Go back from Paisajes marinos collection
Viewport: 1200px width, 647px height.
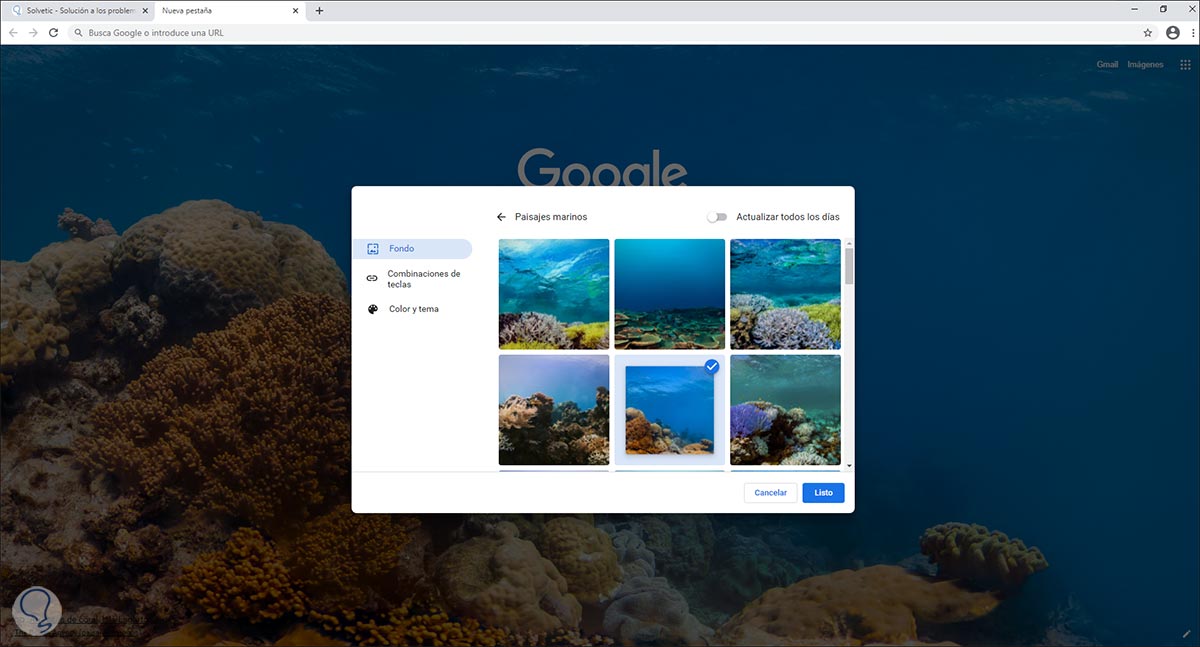(x=501, y=217)
